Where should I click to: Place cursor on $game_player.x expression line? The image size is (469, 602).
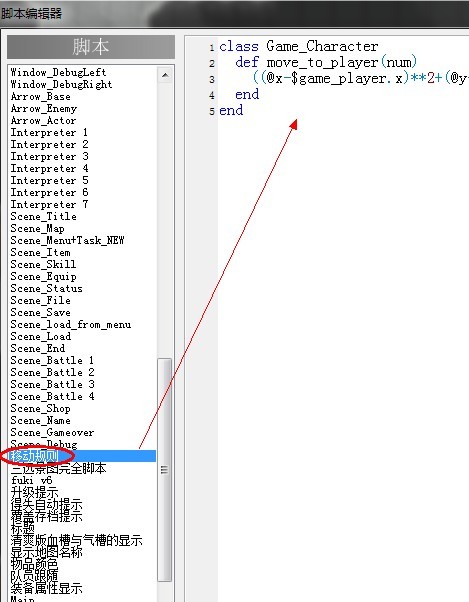pyautogui.click(x=360, y=78)
